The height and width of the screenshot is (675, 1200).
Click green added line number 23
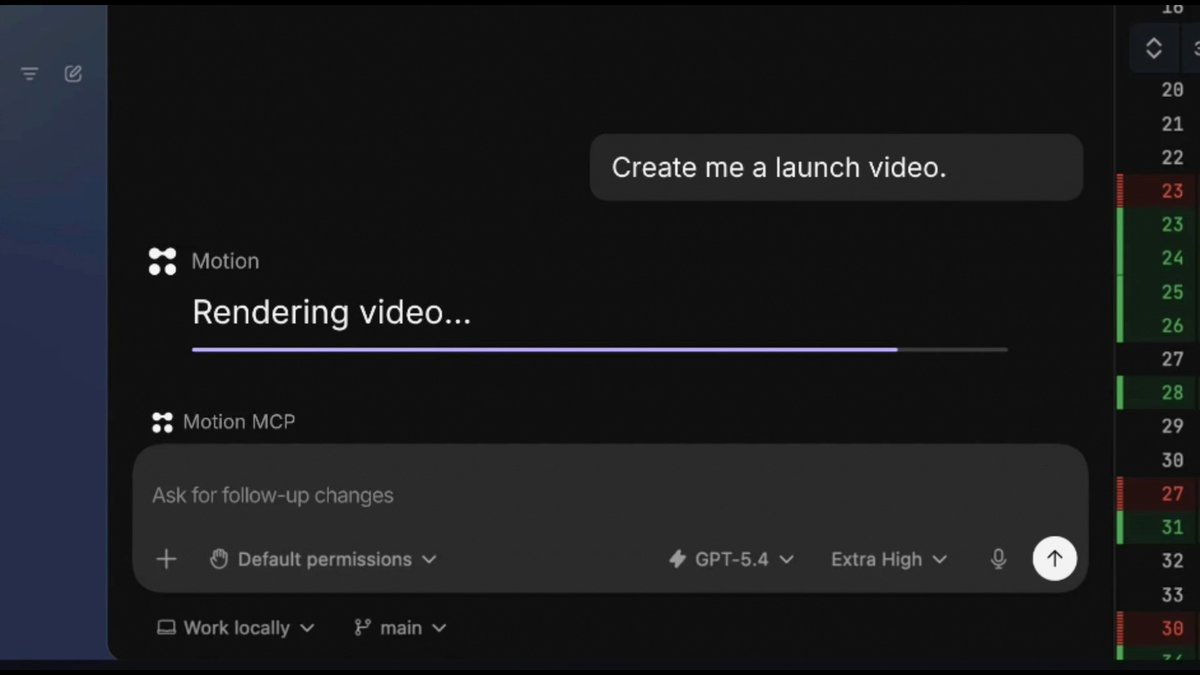coord(1172,224)
